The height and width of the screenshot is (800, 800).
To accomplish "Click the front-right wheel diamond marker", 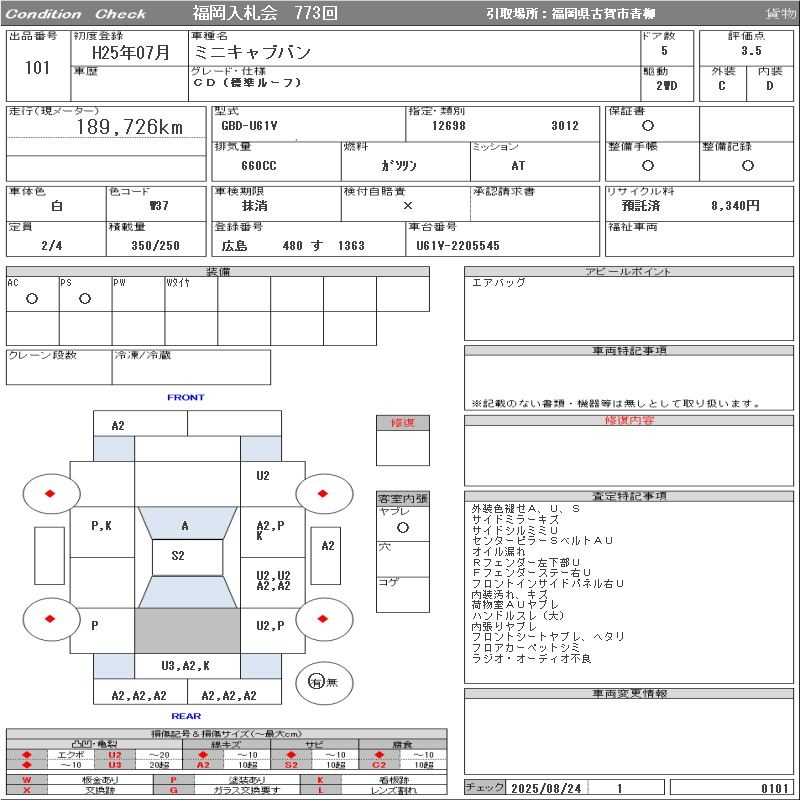I will pyautogui.click(x=324, y=493).
